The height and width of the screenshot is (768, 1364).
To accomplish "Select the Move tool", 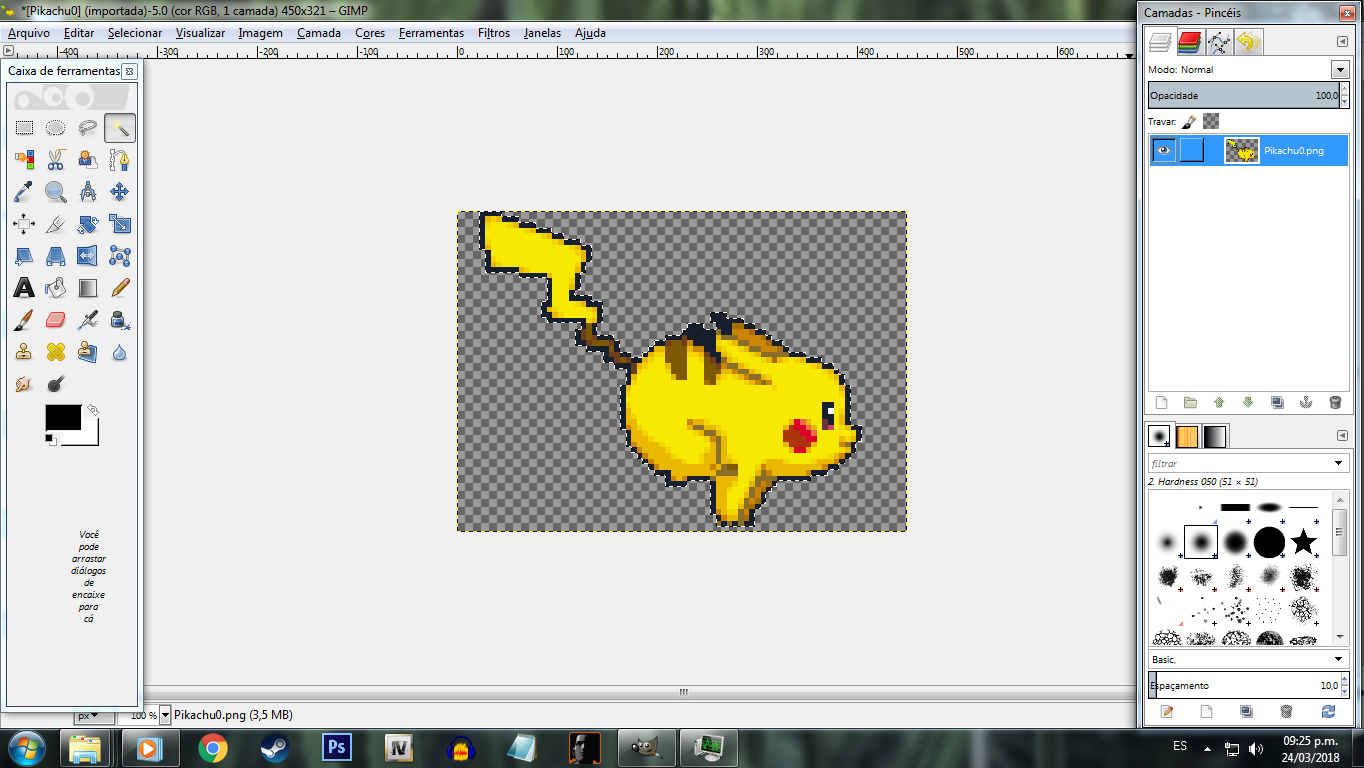I will pyautogui.click(x=120, y=192).
